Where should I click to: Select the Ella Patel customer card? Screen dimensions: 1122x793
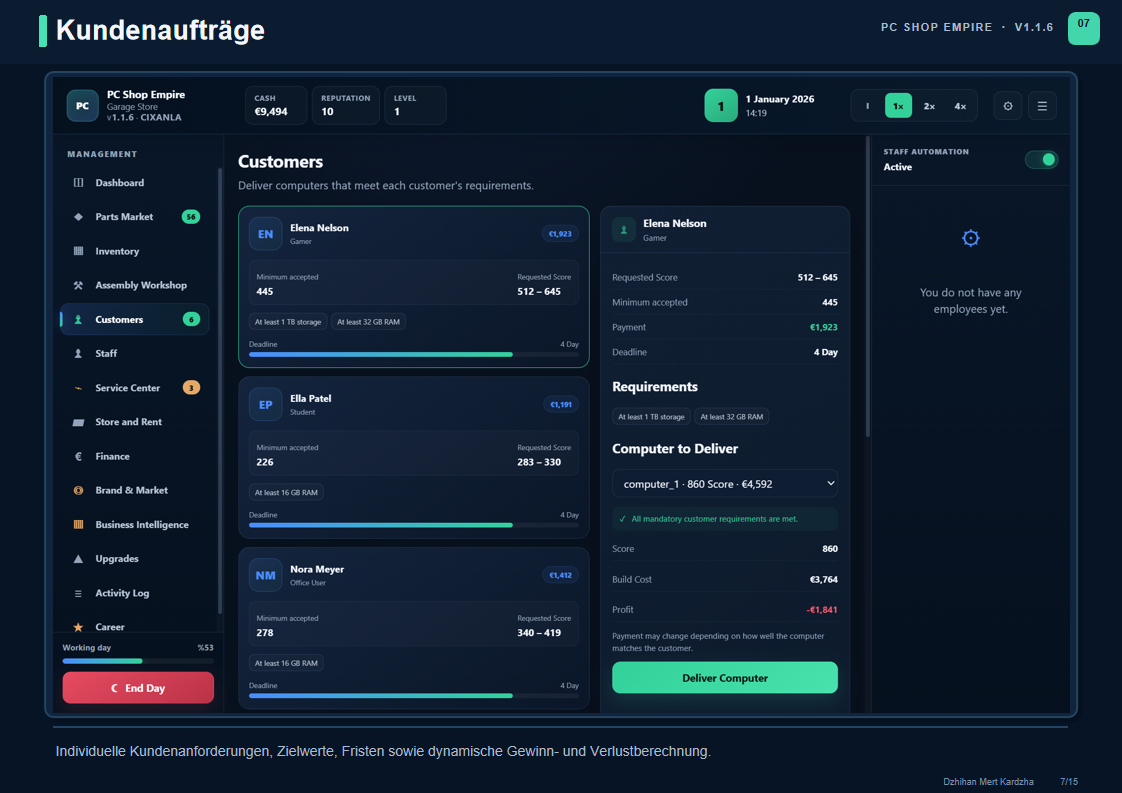click(x=414, y=457)
